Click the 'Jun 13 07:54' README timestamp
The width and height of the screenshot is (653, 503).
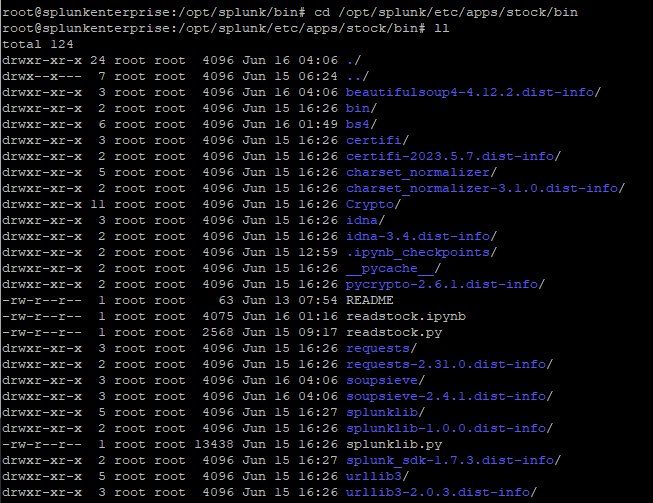[x=290, y=301]
